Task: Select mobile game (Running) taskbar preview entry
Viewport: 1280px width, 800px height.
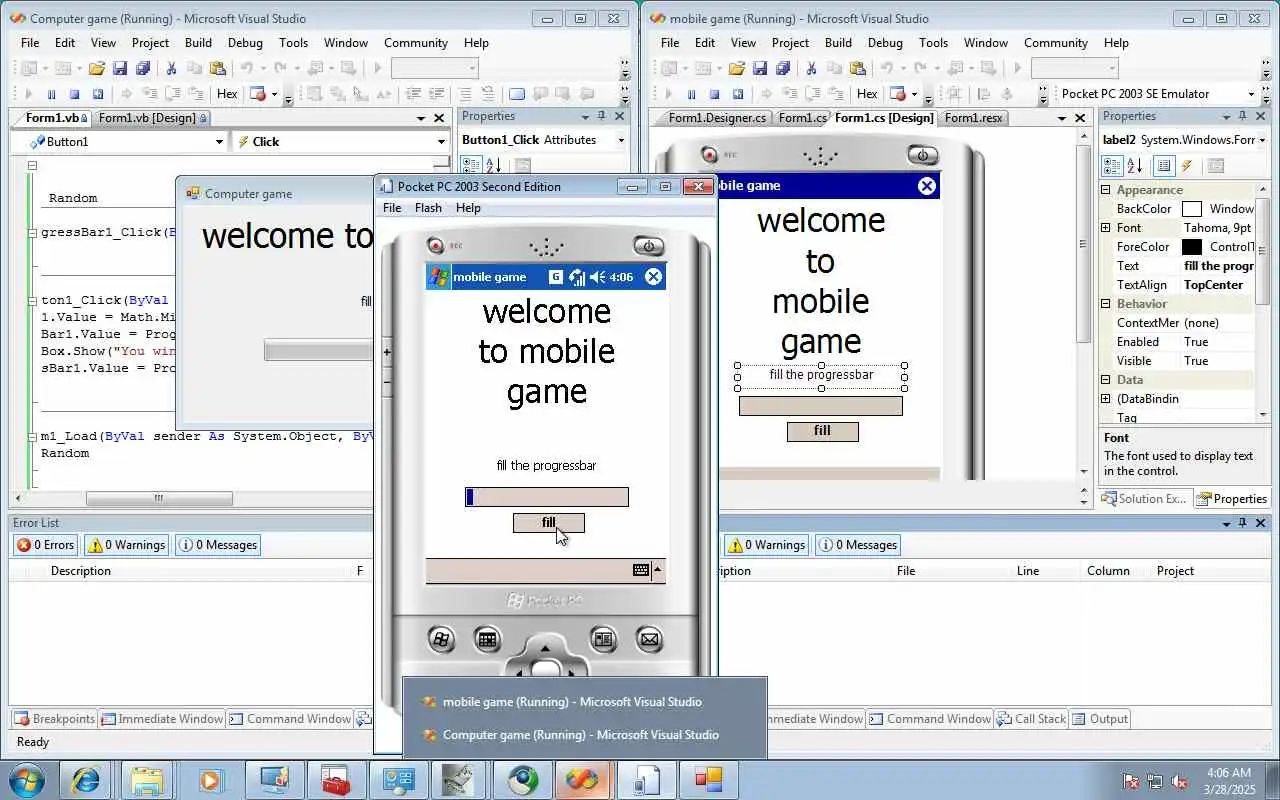Action: click(x=572, y=702)
